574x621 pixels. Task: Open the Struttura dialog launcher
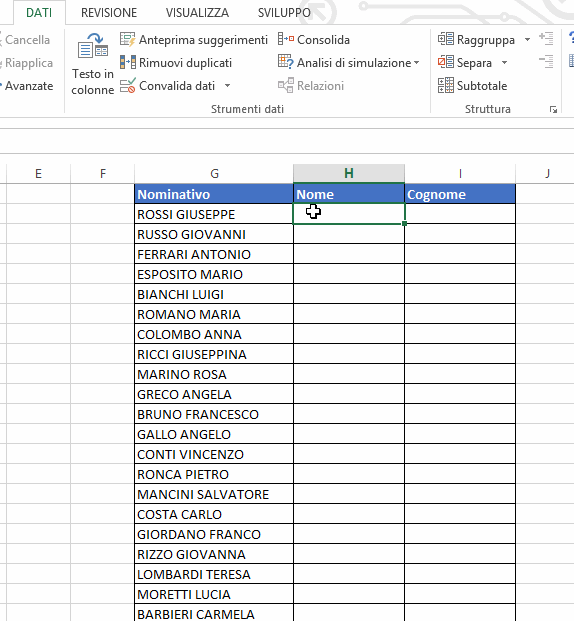(553, 110)
